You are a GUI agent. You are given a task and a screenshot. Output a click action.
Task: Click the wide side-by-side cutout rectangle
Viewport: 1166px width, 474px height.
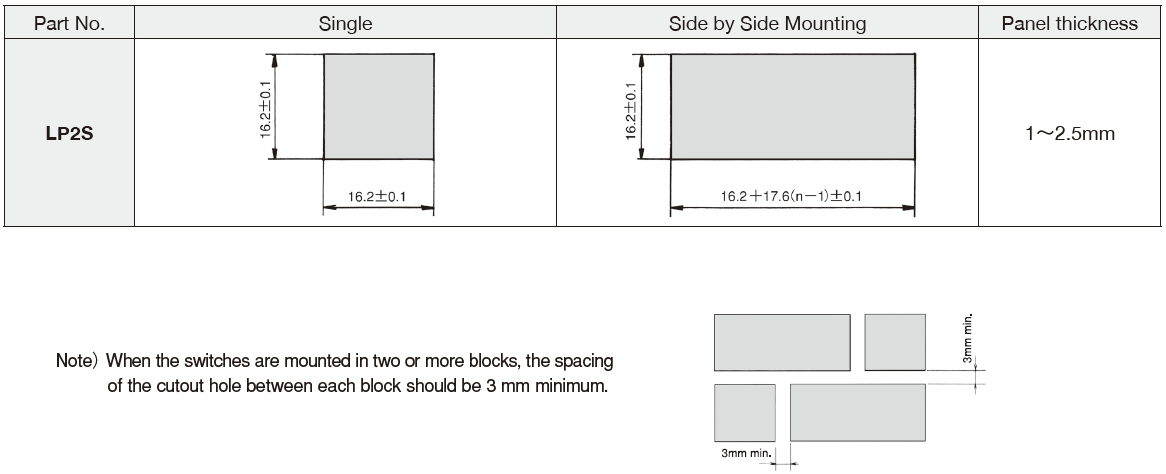click(793, 106)
